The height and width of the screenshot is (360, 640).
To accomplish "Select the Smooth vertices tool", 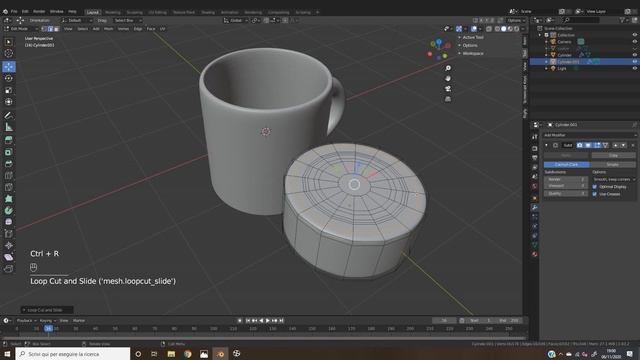I will tap(9, 222).
